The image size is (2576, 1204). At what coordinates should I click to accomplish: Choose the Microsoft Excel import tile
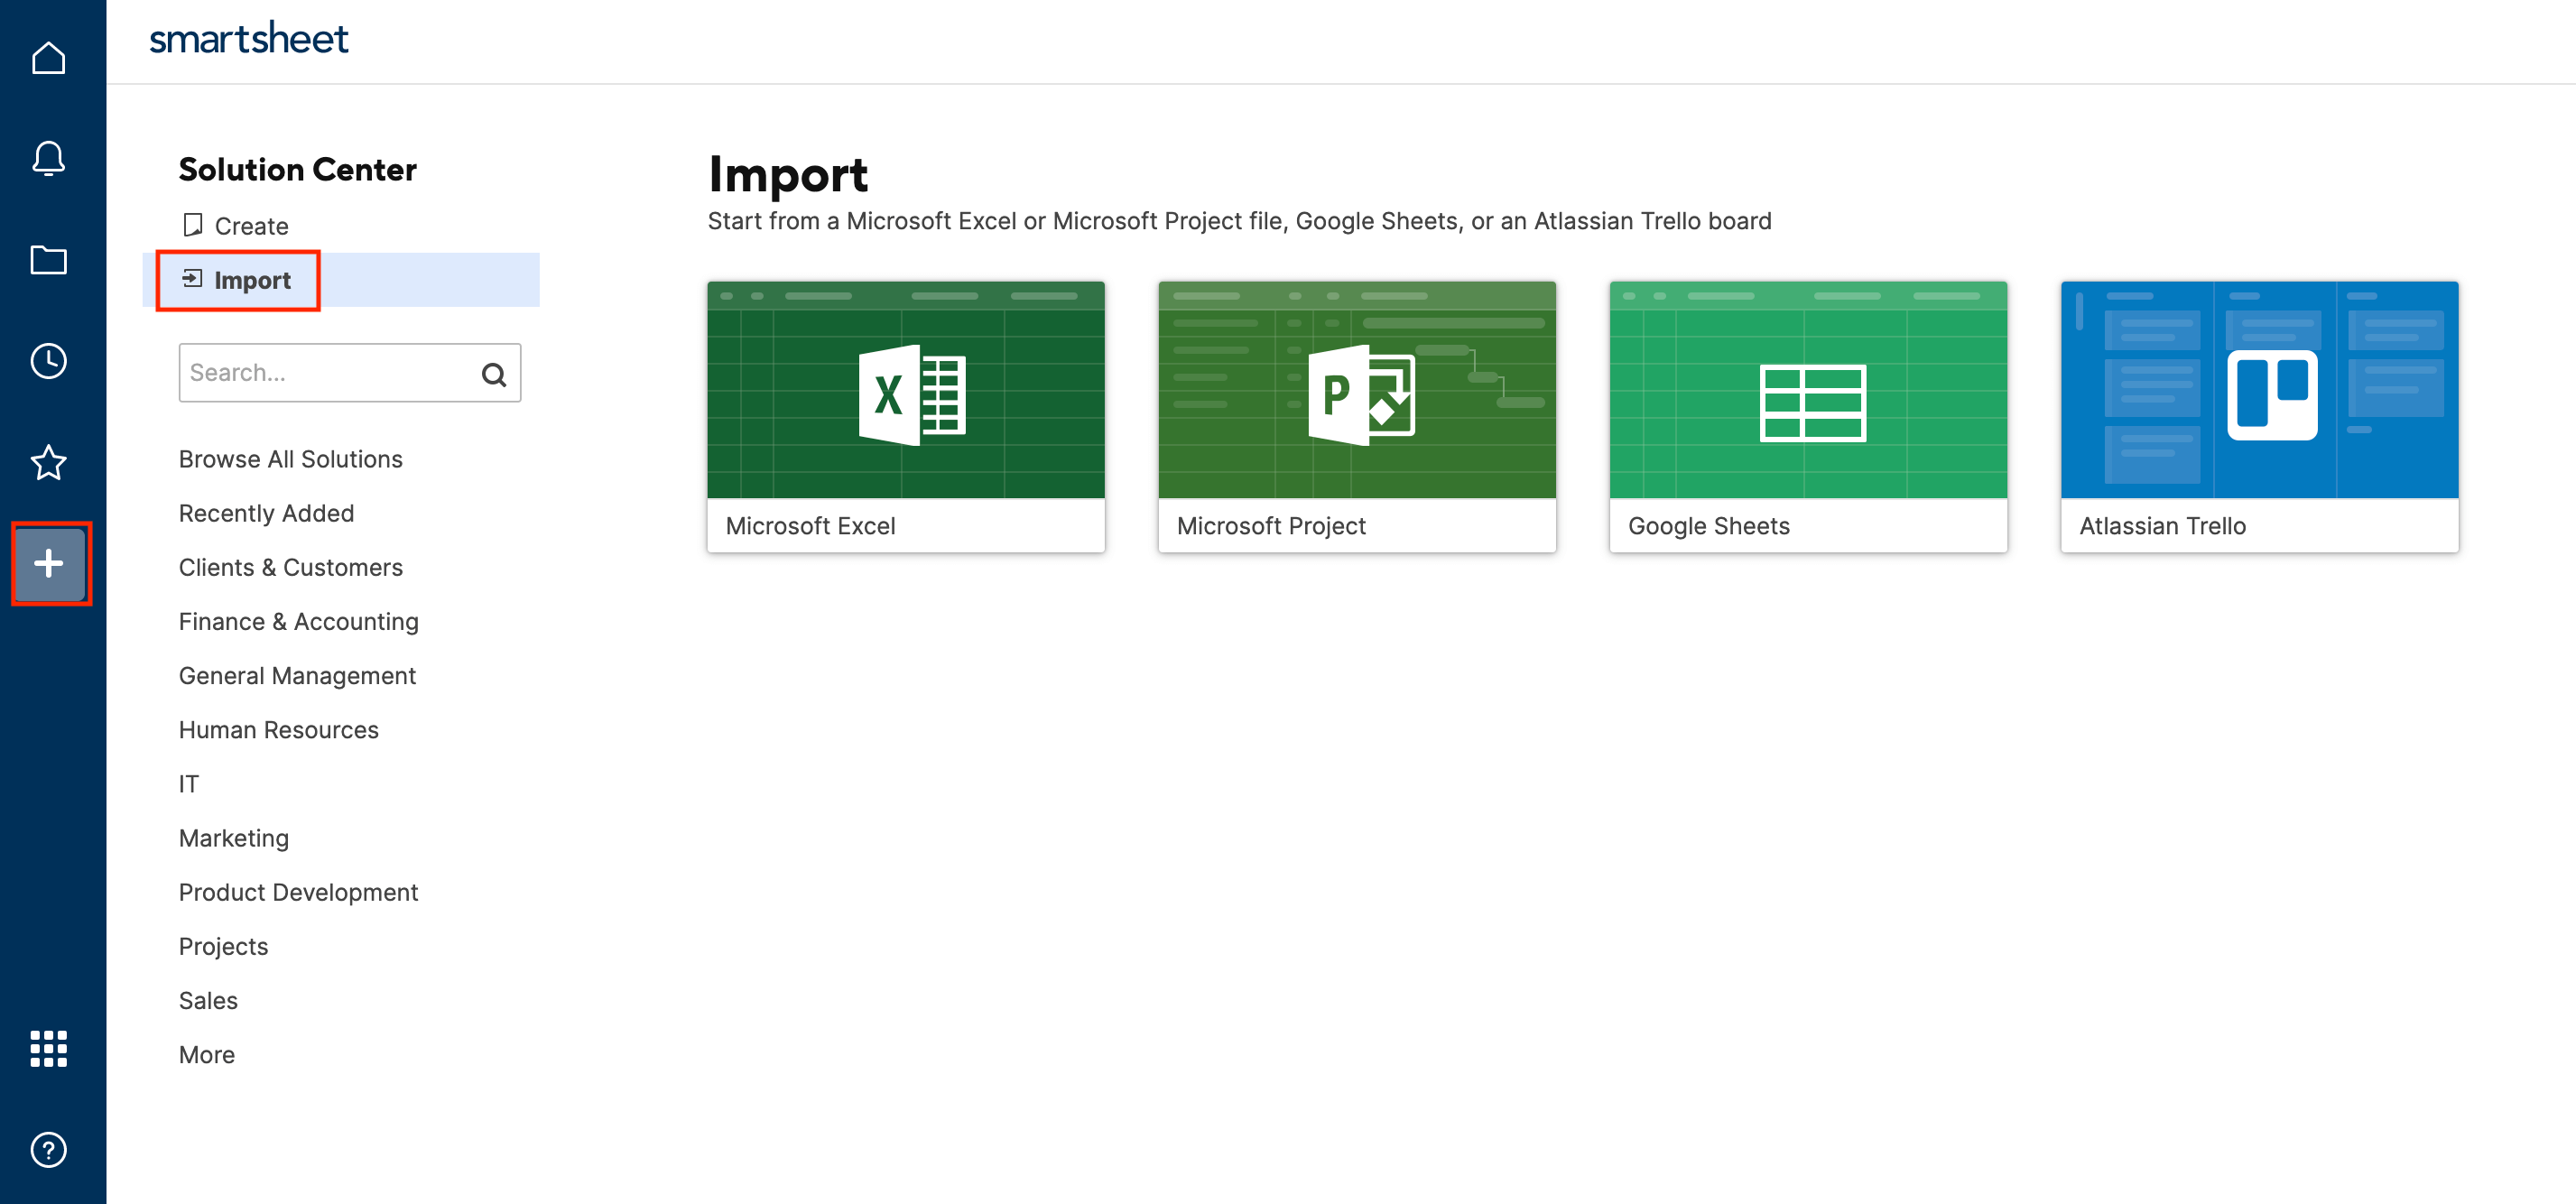pyautogui.click(x=905, y=416)
